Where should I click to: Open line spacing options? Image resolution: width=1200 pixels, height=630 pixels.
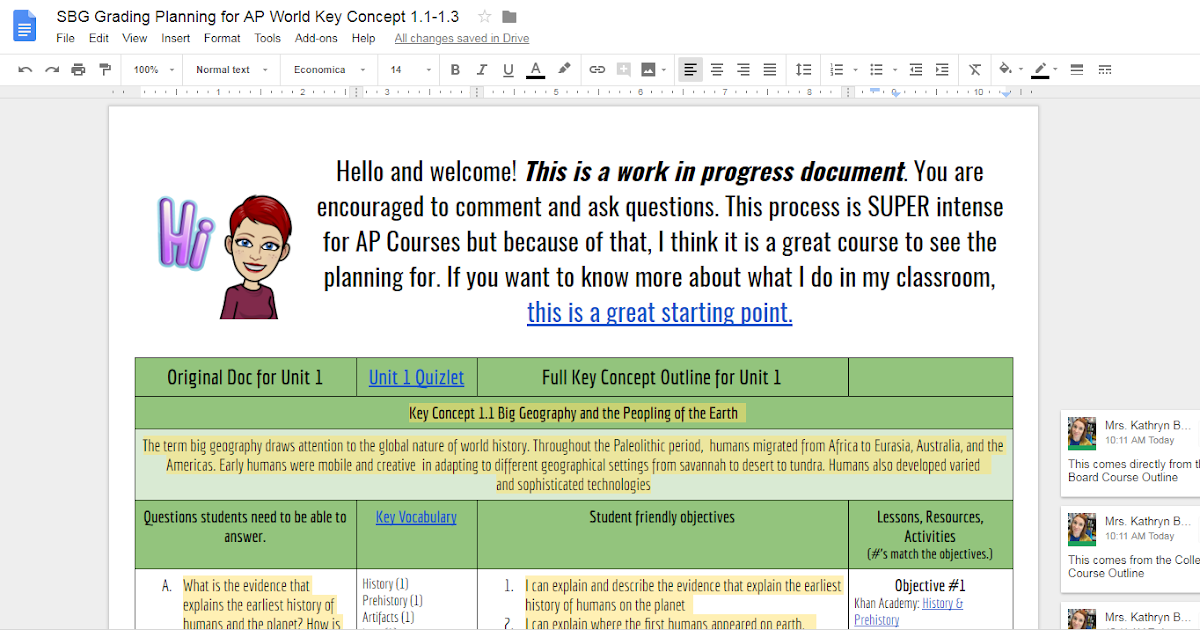click(x=804, y=69)
